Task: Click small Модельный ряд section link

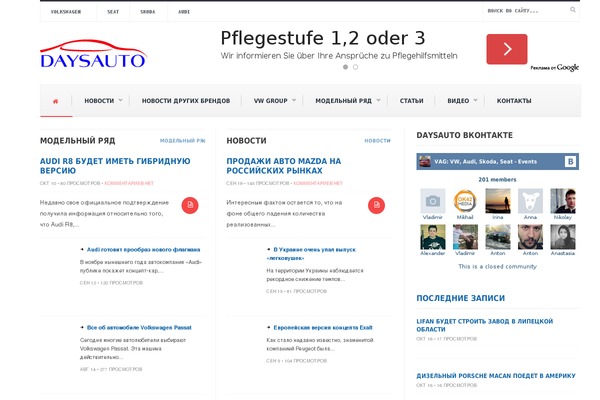Action: pos(183,141)
